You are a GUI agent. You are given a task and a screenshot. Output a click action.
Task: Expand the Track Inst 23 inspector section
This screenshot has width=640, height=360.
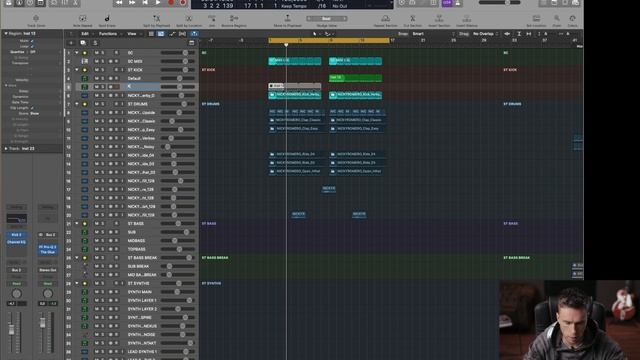6,149
